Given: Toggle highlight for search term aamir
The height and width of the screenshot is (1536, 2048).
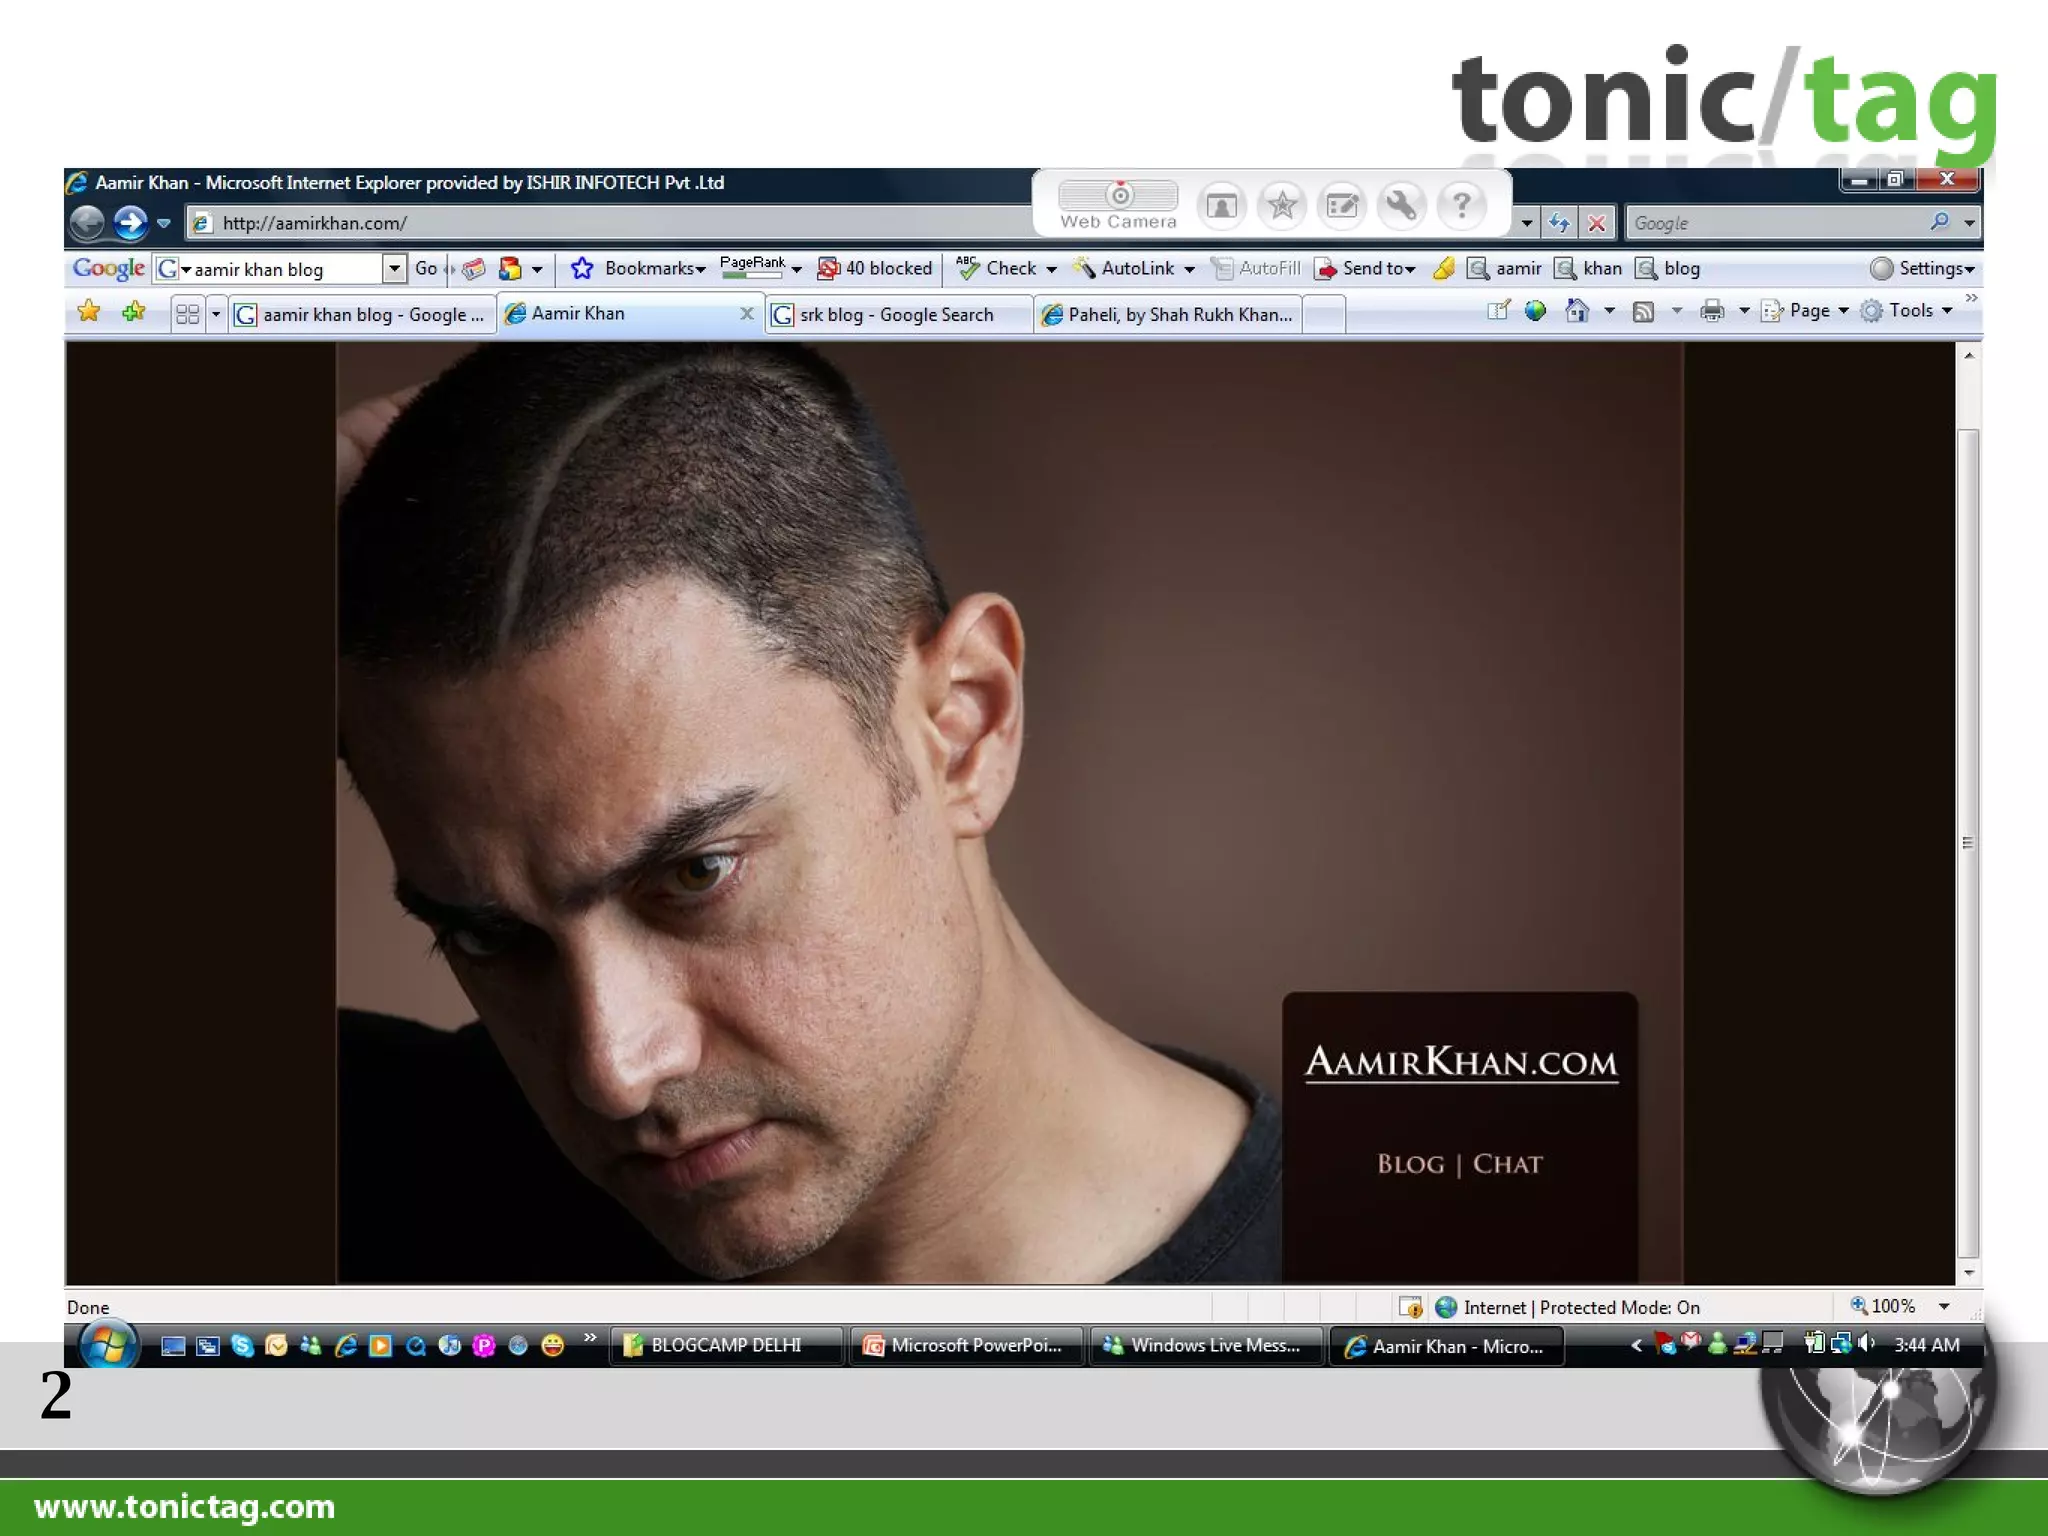Looking at the screenshot, I should 1505,268.
